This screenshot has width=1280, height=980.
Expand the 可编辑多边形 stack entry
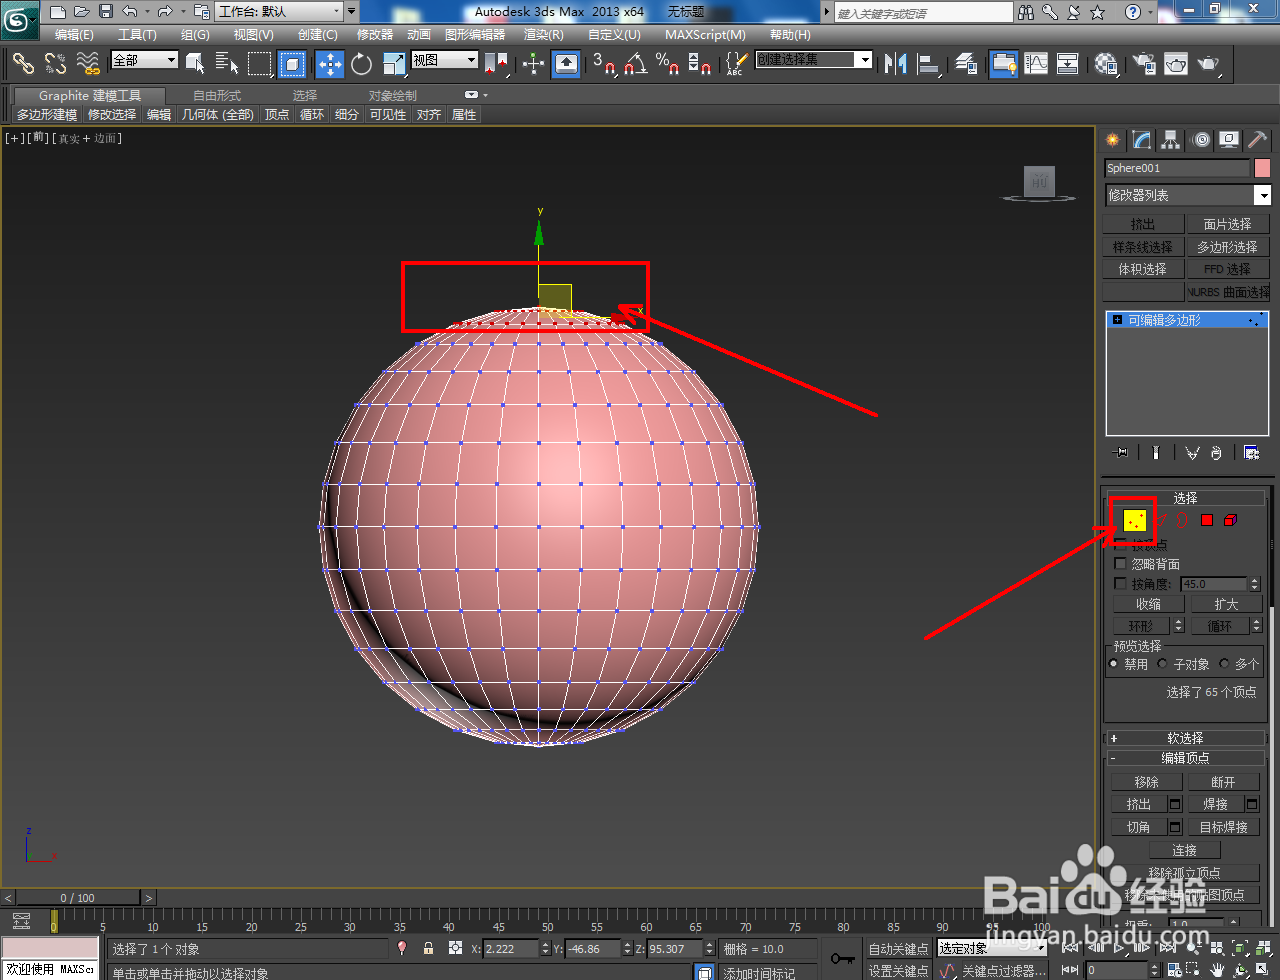pyautogui.click(x=1117, y=320)
